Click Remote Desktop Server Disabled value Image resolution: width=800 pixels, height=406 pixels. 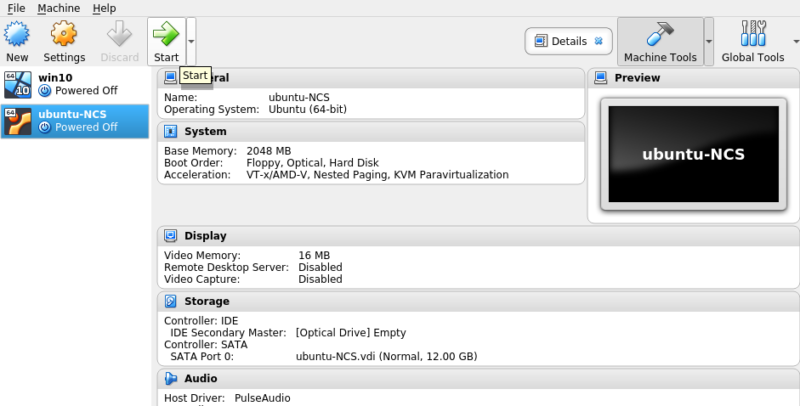click(x=320, y=267)
